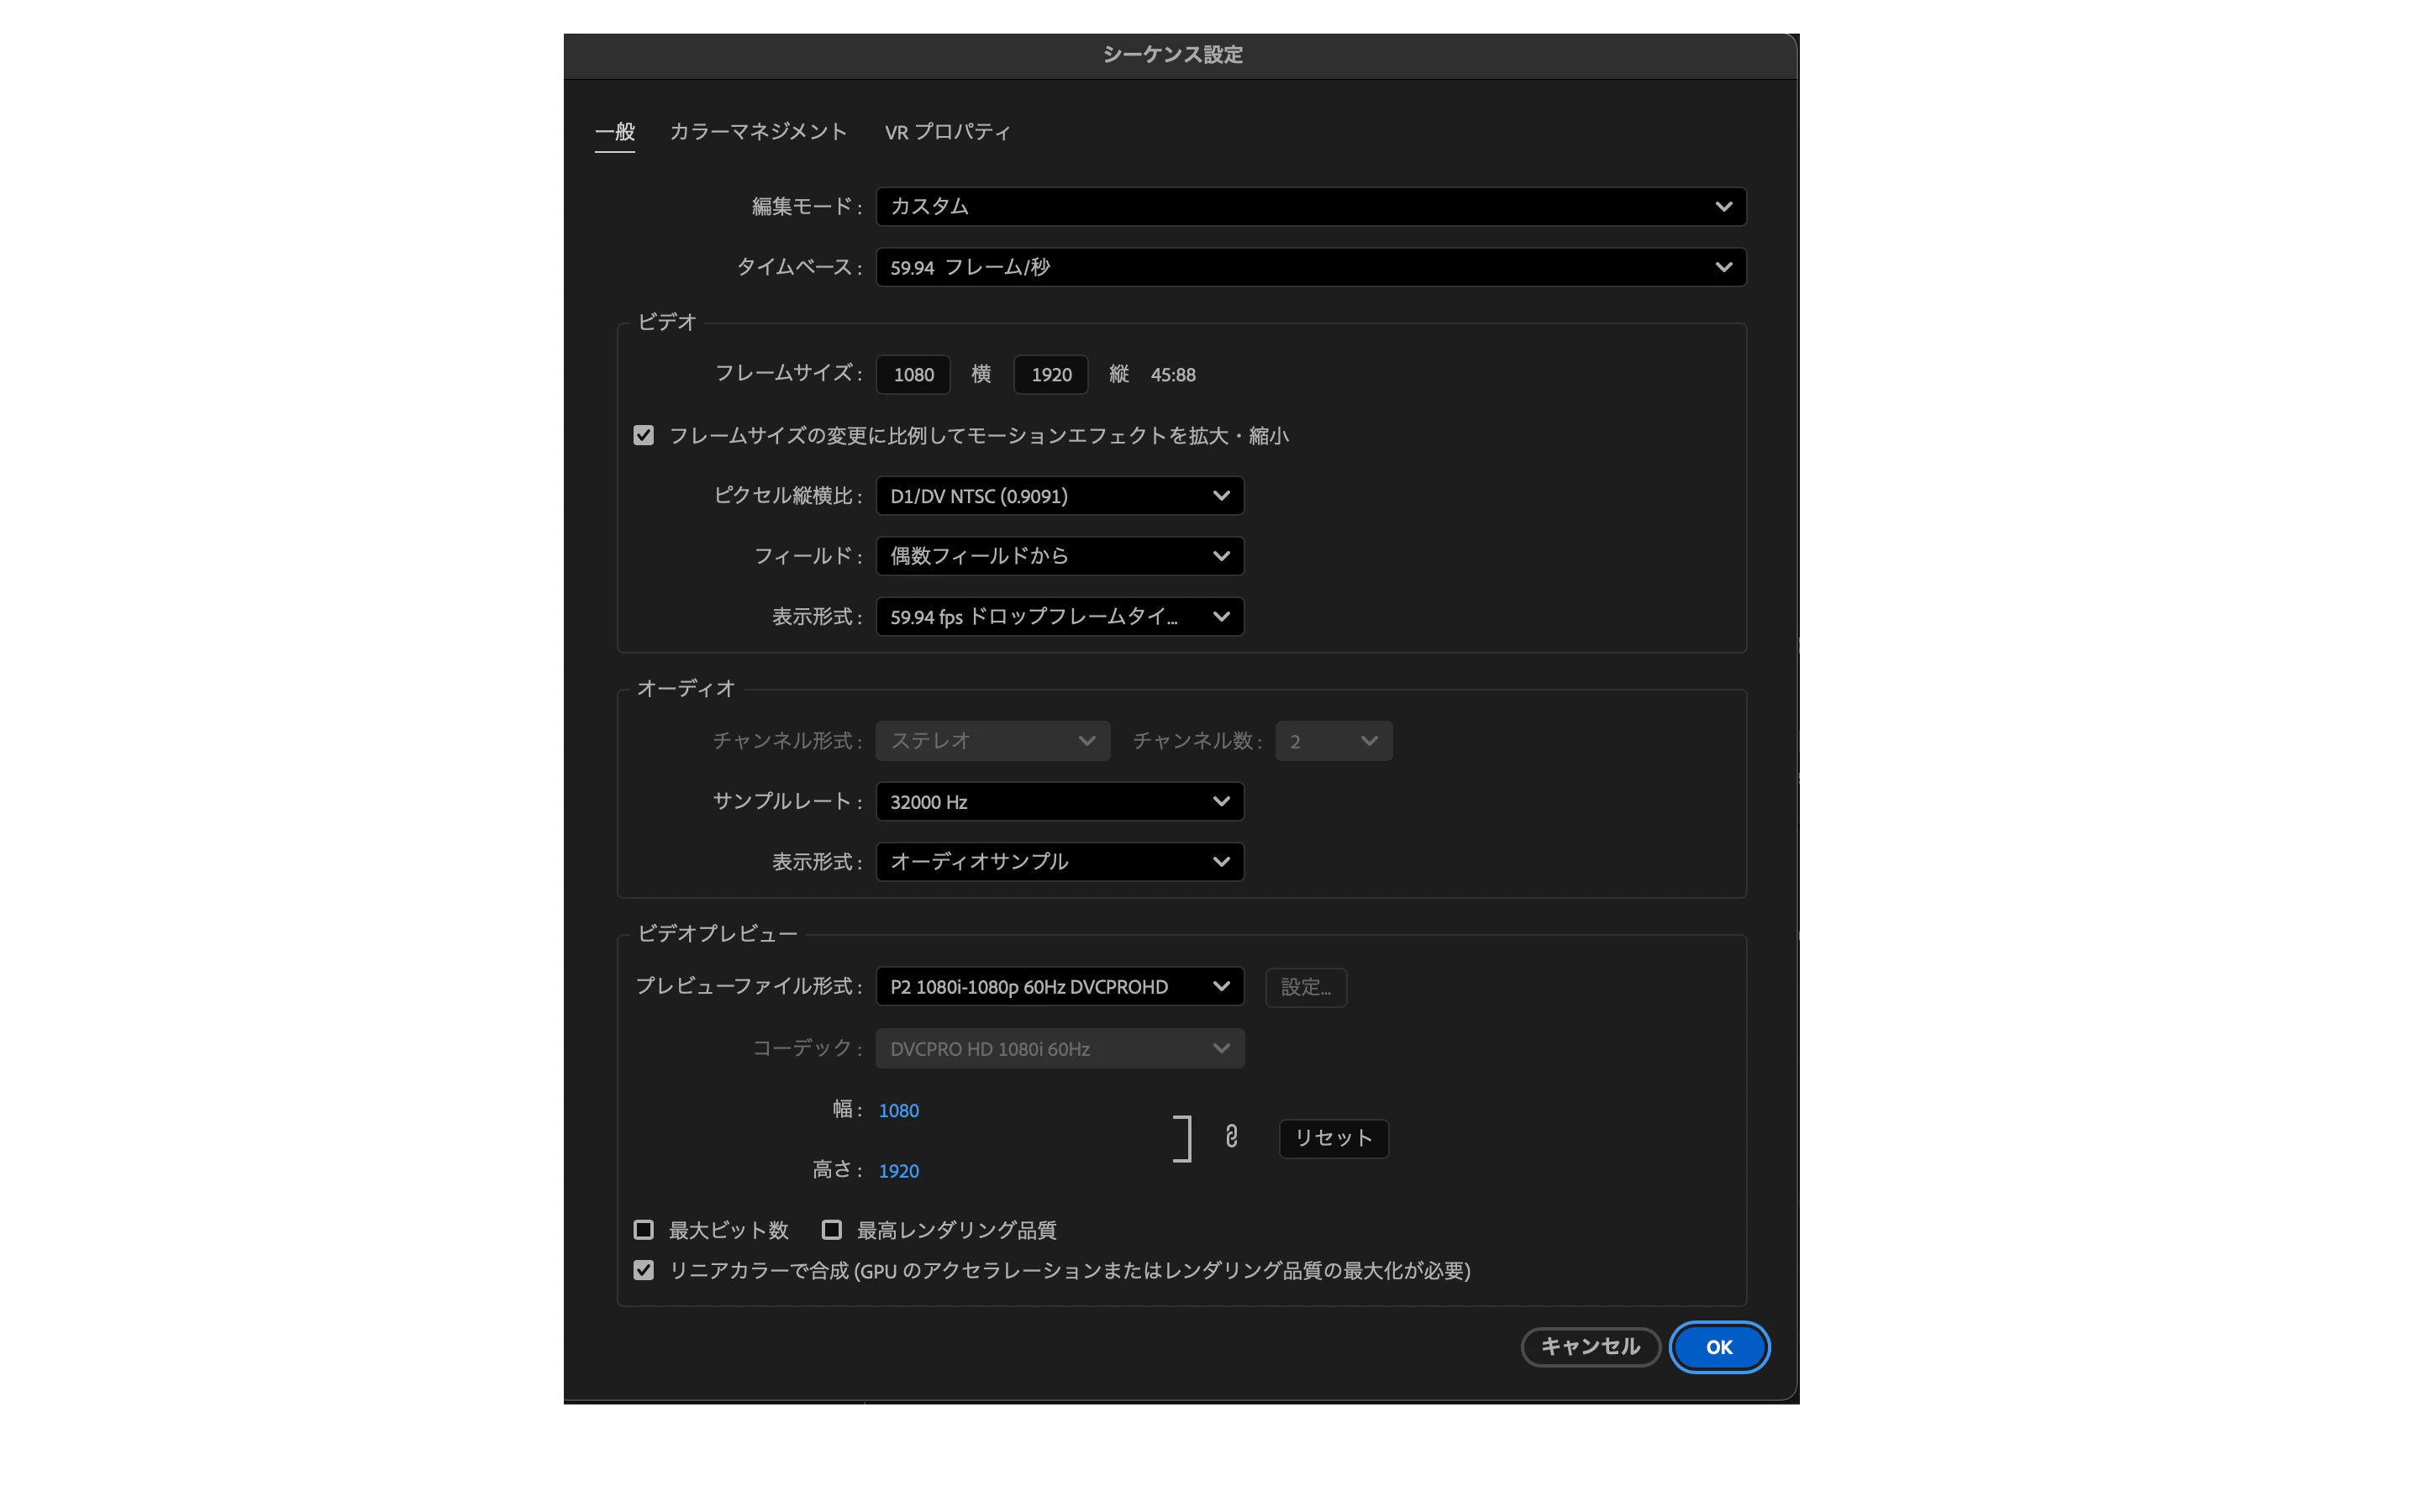The width and height of the screenshot is (2420, 1512).
Task: Open the サンプルレート dropdown
Action: coord(1059,802)
